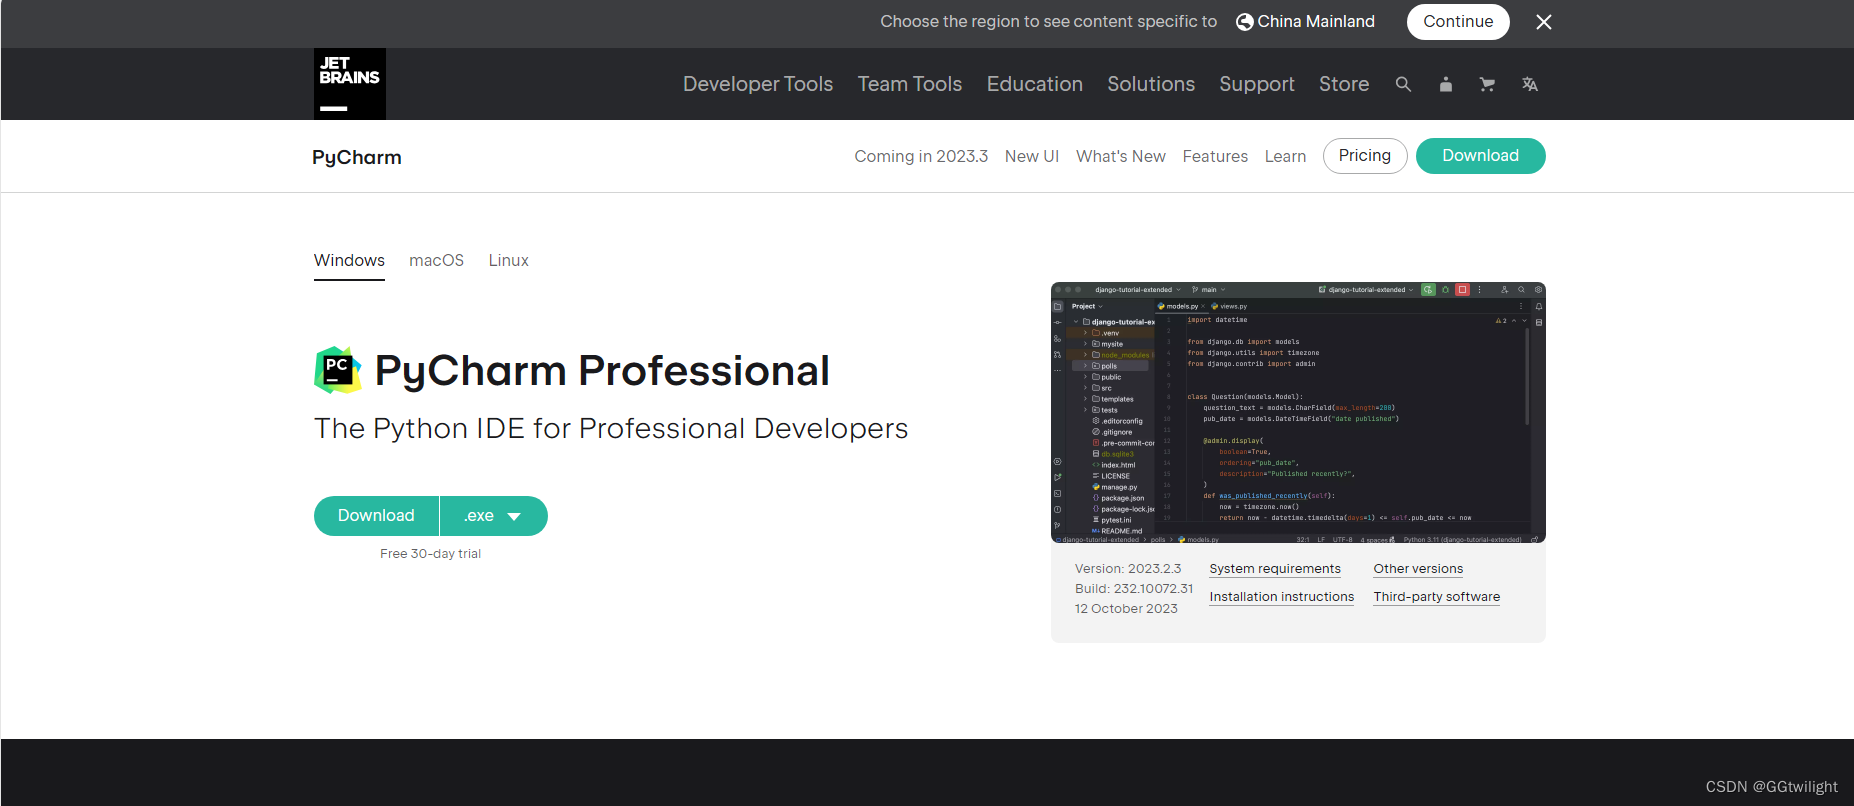Click the language translate icon
This screenshot has width=1854, height=806.
coord(1529,84)
